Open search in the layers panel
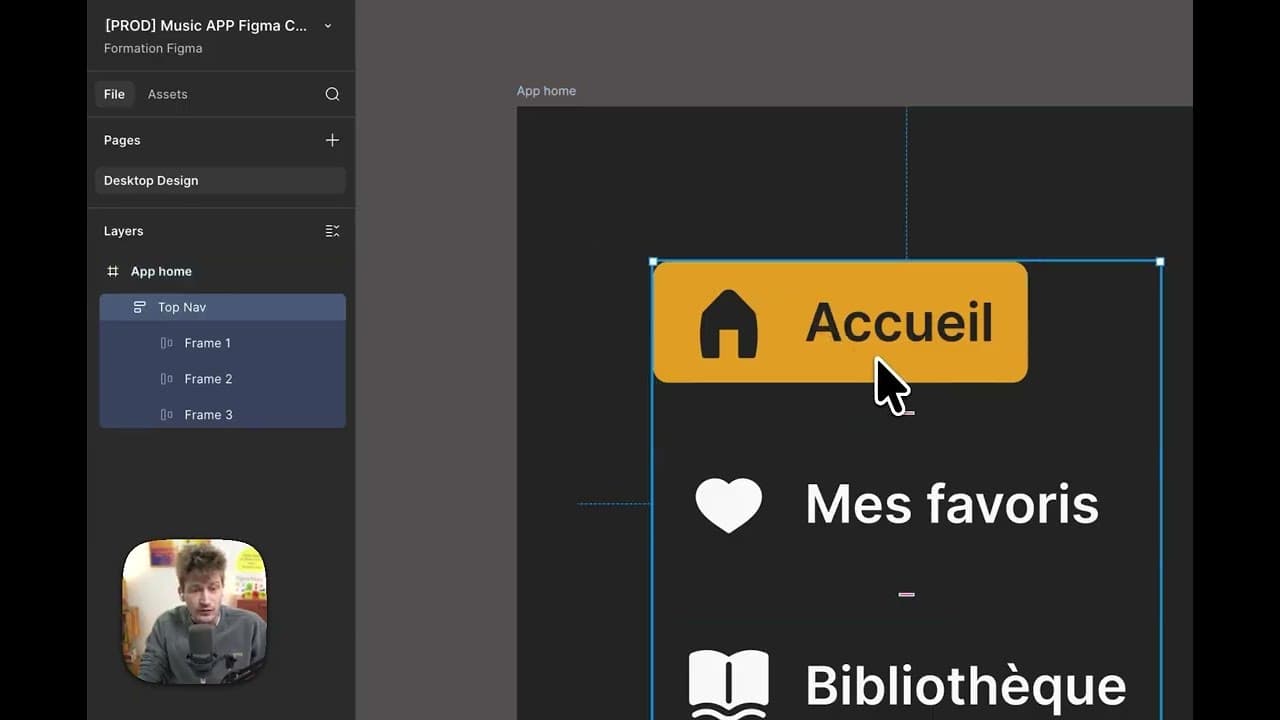The height and width of the screenshot is (720, 1280). click(332, 94)
